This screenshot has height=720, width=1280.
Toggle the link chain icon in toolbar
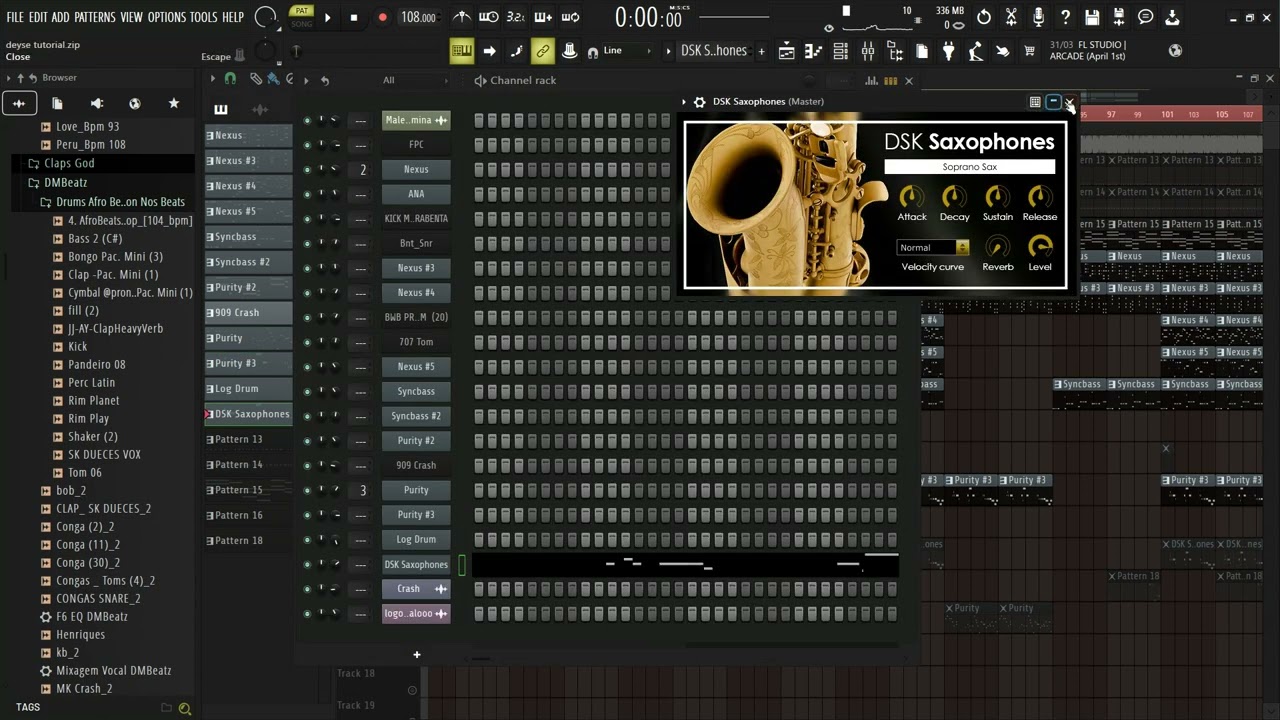542,51
